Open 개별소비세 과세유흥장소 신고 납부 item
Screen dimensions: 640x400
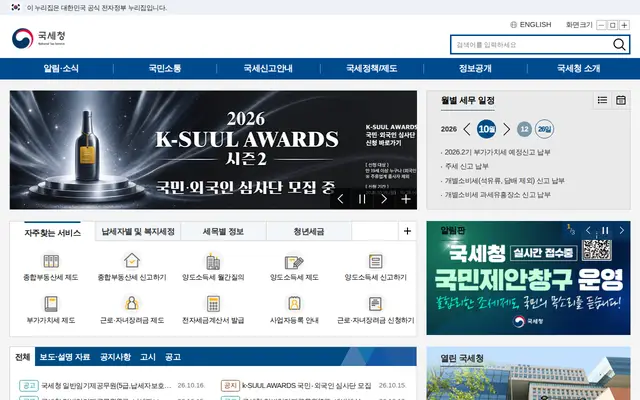pyautogui.click(x=497, y=195)
